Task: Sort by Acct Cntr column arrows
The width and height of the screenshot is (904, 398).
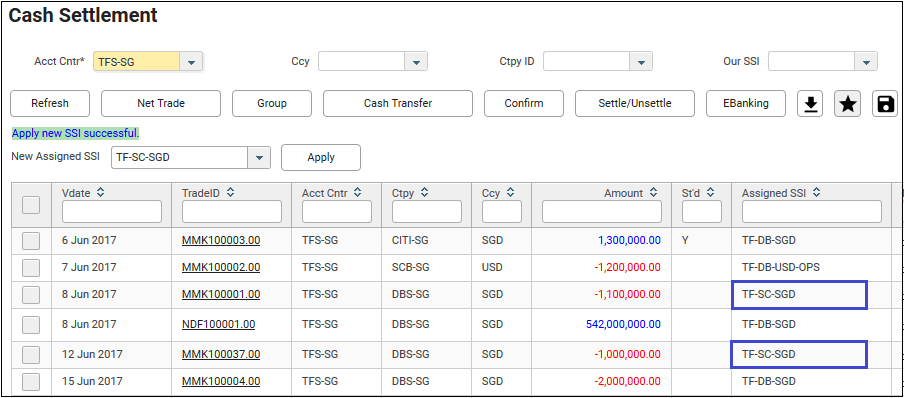Action: point(357,193)
